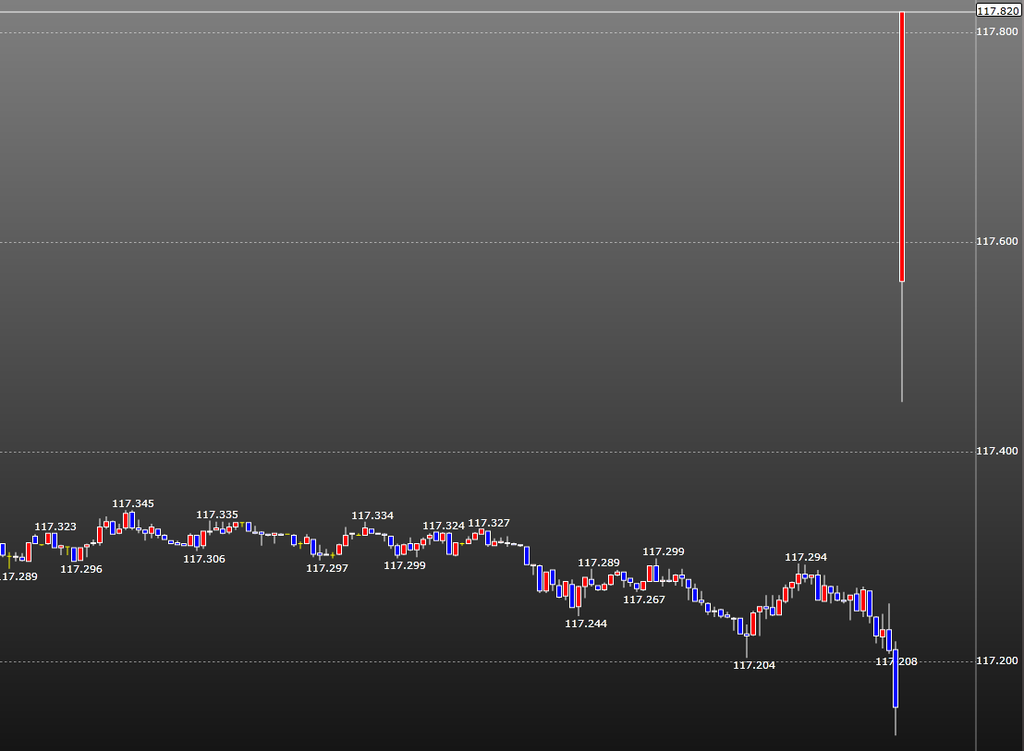Select the 117.600 price axis label
The image size is (1024, 751).
pos(997,242)
